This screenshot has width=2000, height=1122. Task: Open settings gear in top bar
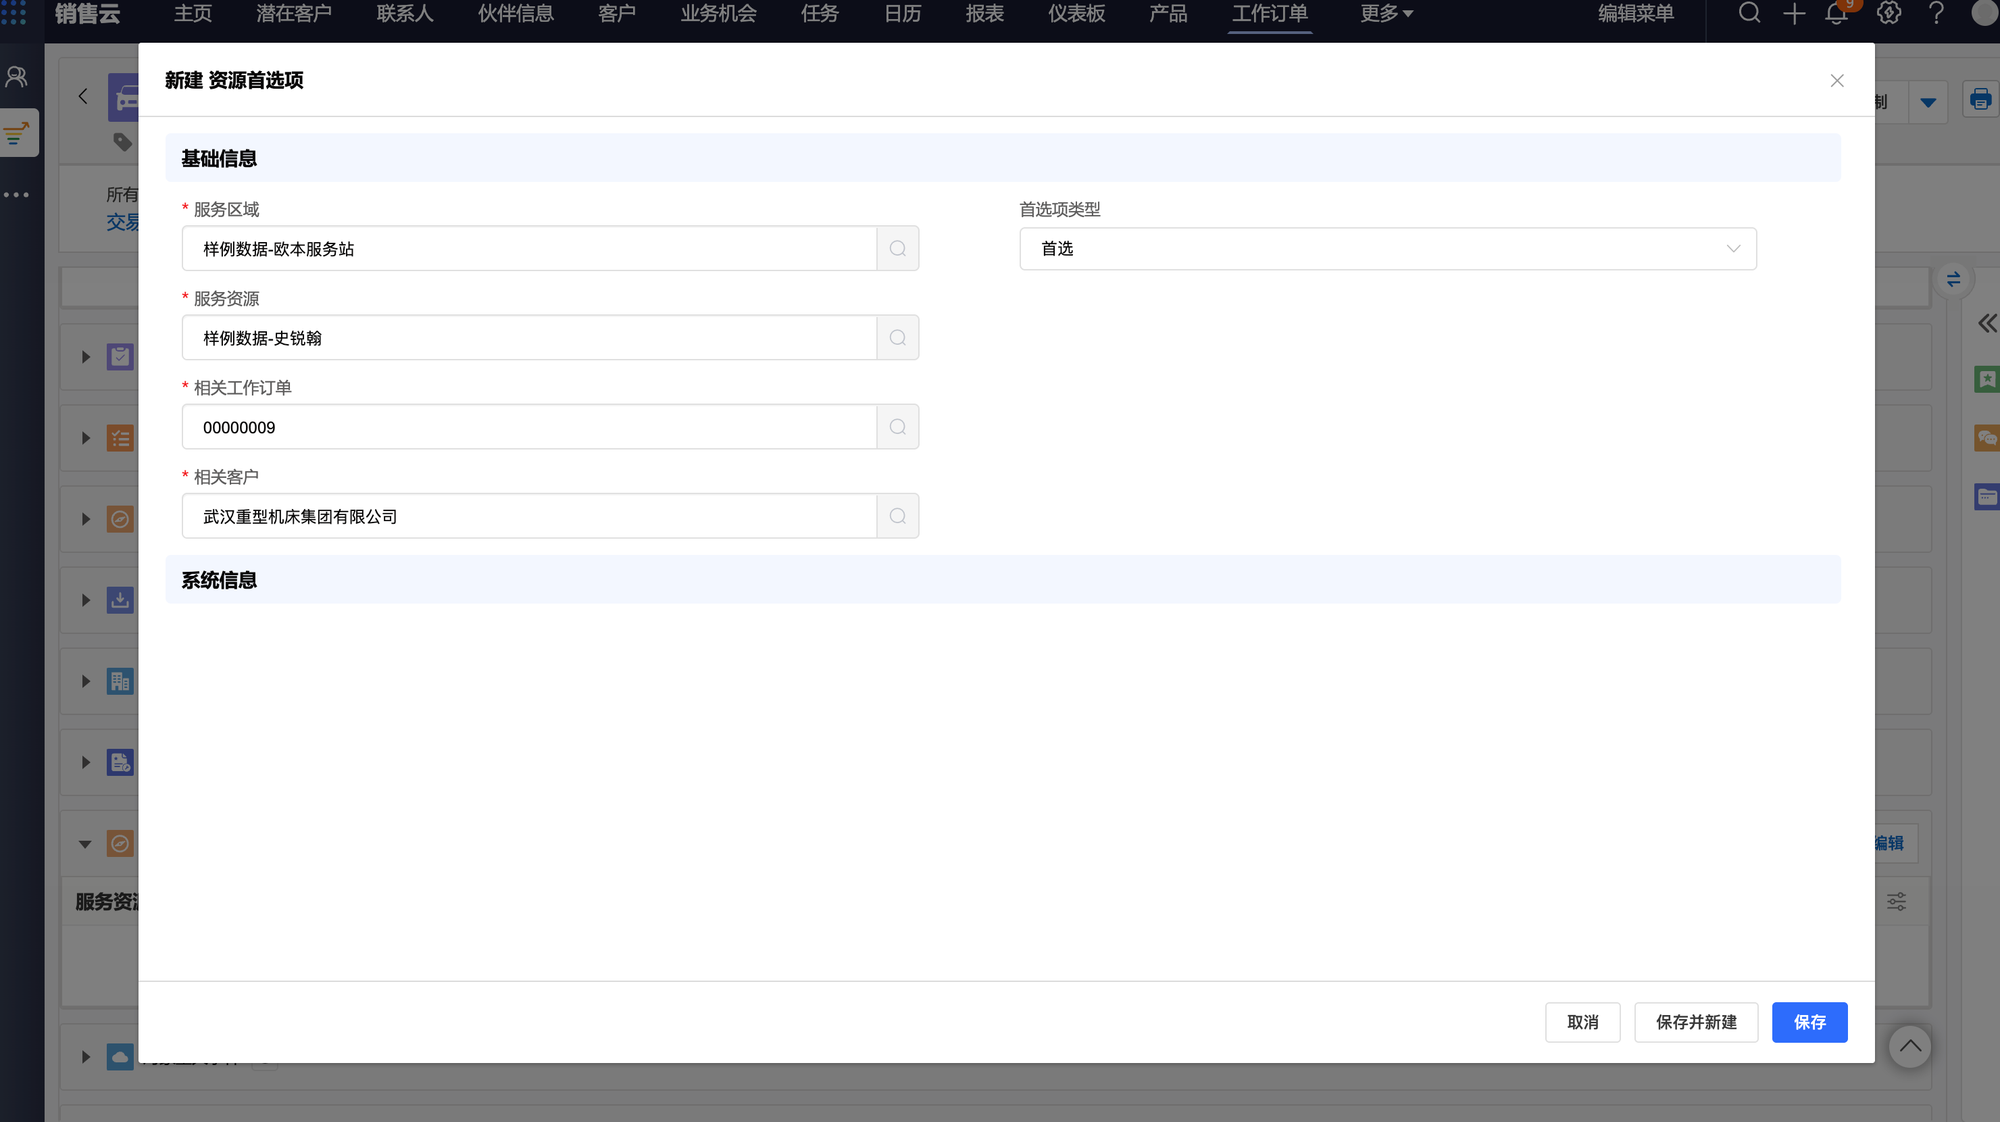click(1888, 14)
